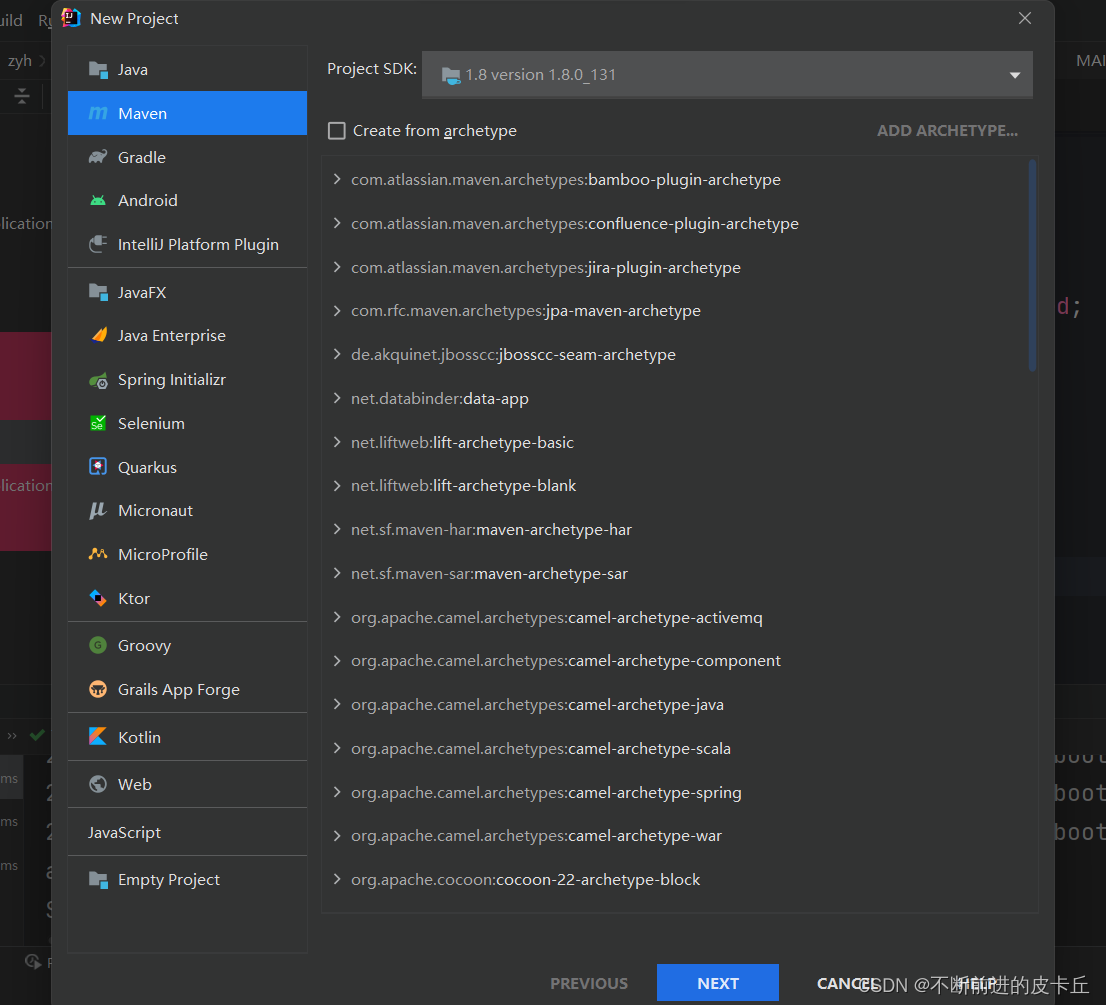Select camel-archetype-component row
Image resolution: width=1106 pixels, height=1005 pixels.
click(678, 661)
